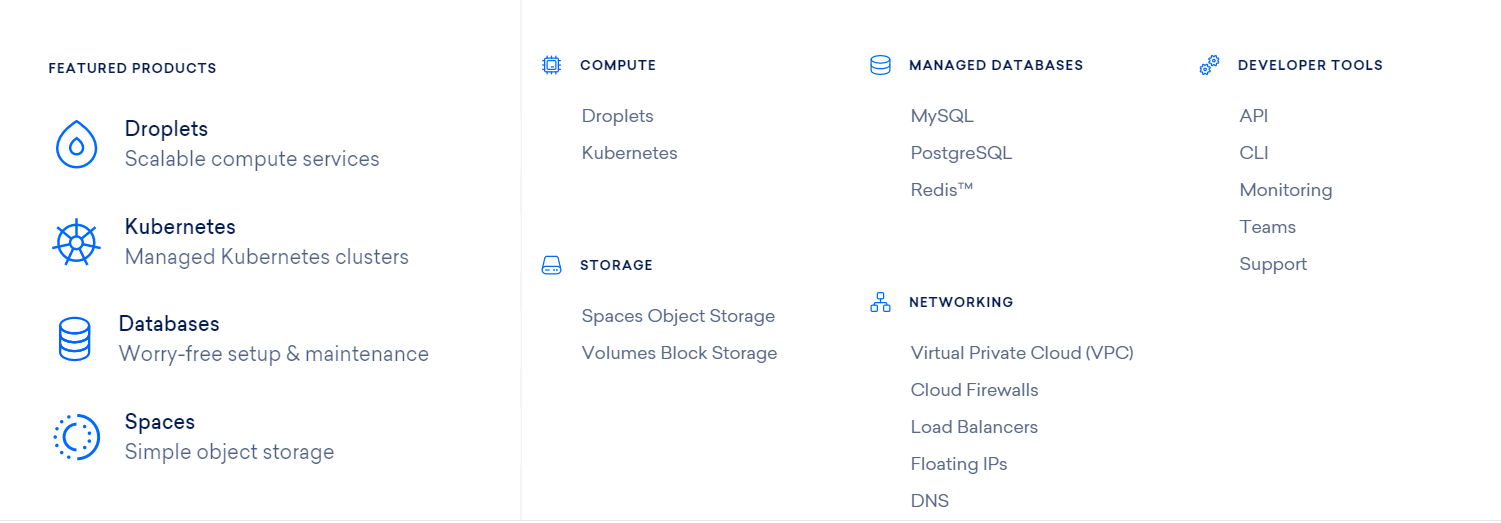Go to PostgreSQL database page

click(x=961, y=153)
